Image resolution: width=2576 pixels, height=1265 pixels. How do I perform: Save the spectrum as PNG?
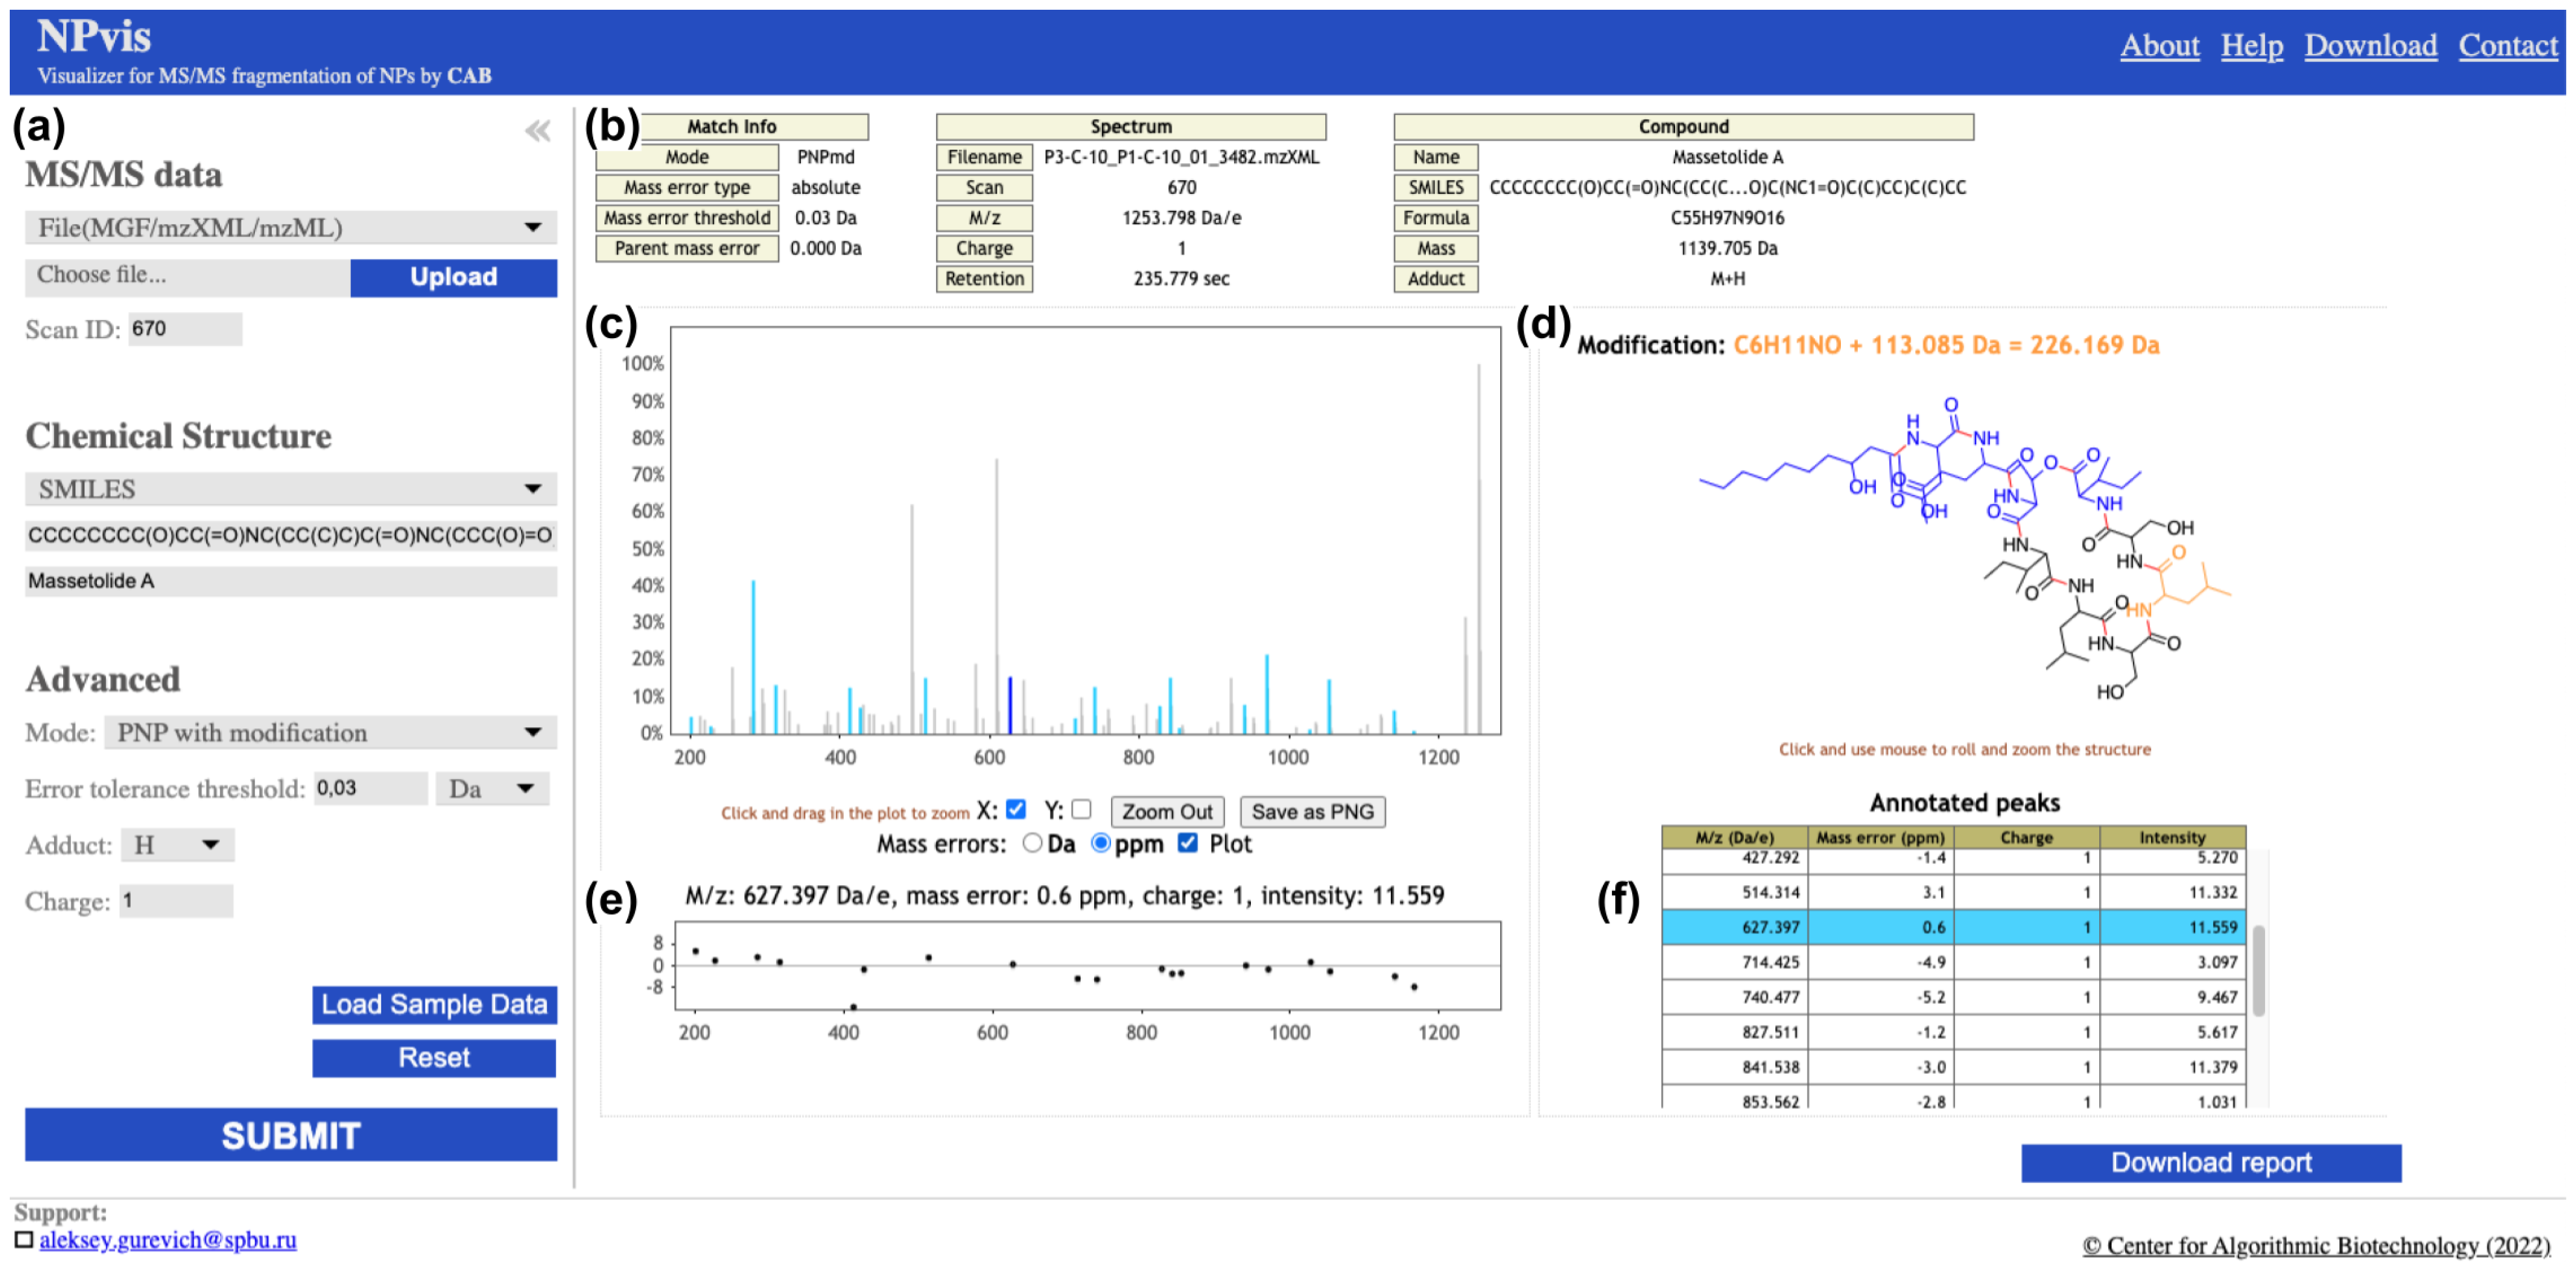[x=1312, y=811]
